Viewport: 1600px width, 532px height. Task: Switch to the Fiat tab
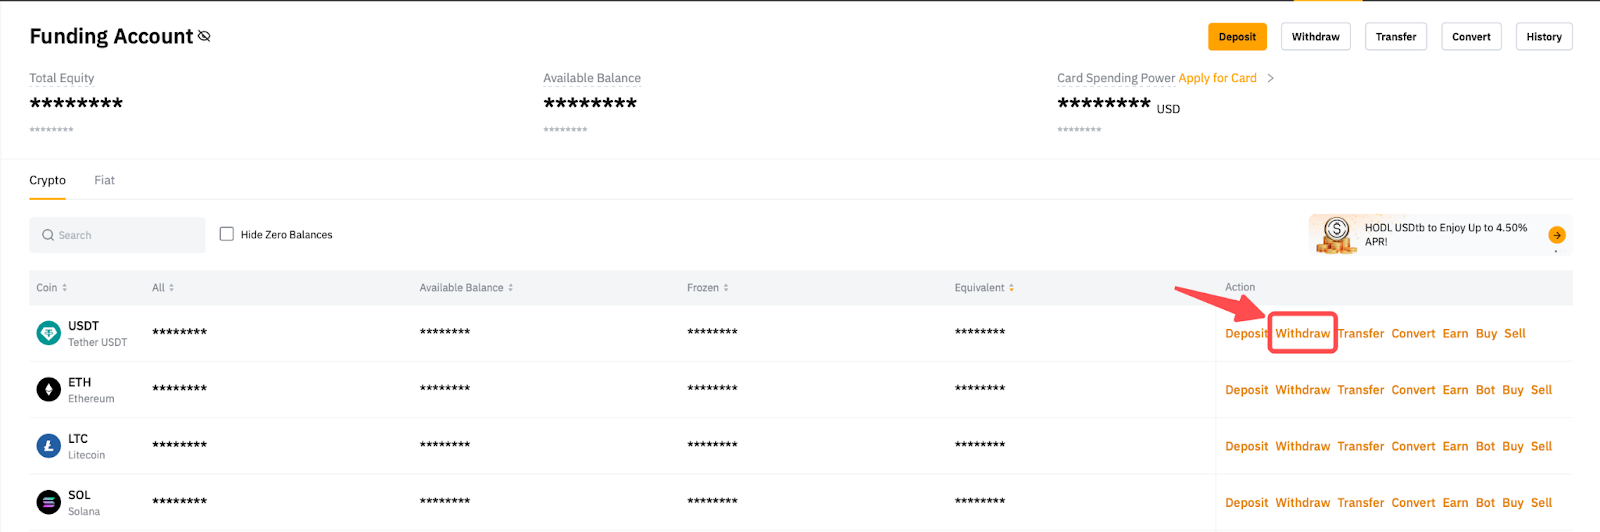104,180
